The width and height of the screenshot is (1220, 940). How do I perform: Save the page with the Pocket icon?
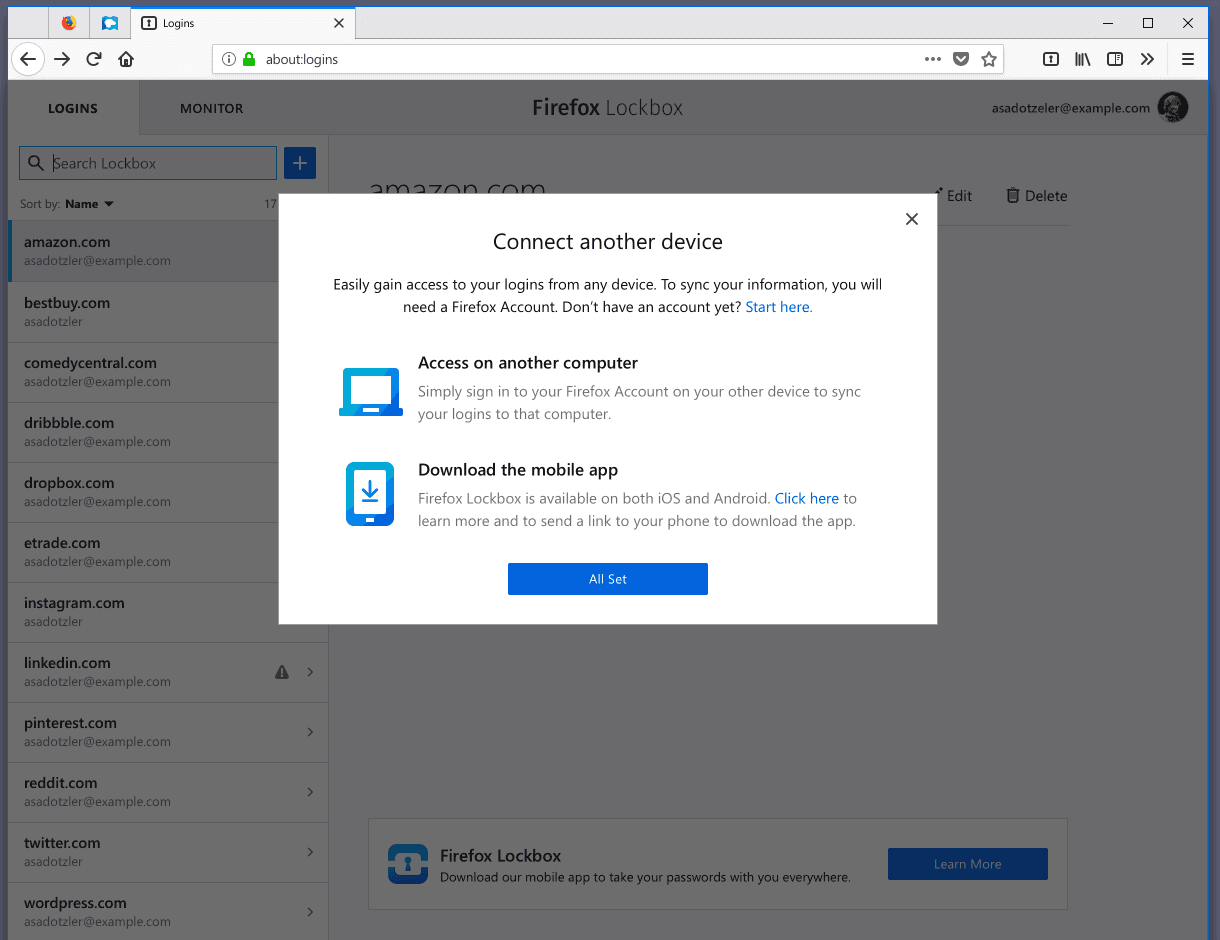[x=961, y=59]
